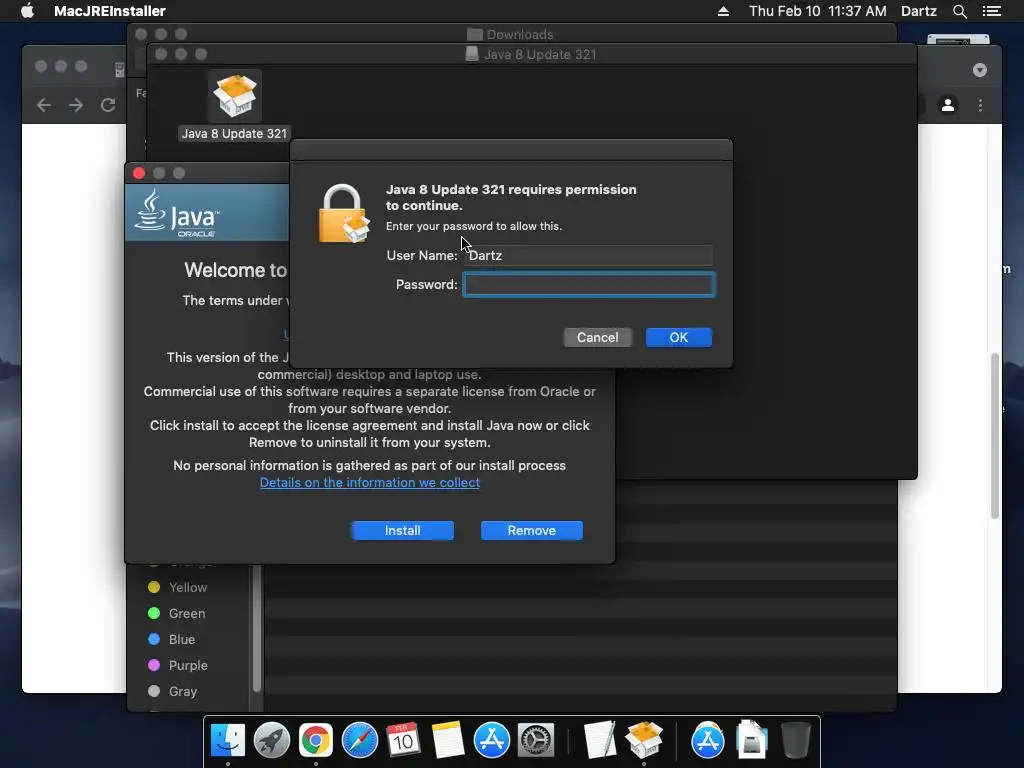Open the date and time in menu bar
This screenshot has height=768, width=1024.
[x=818, y=11]
